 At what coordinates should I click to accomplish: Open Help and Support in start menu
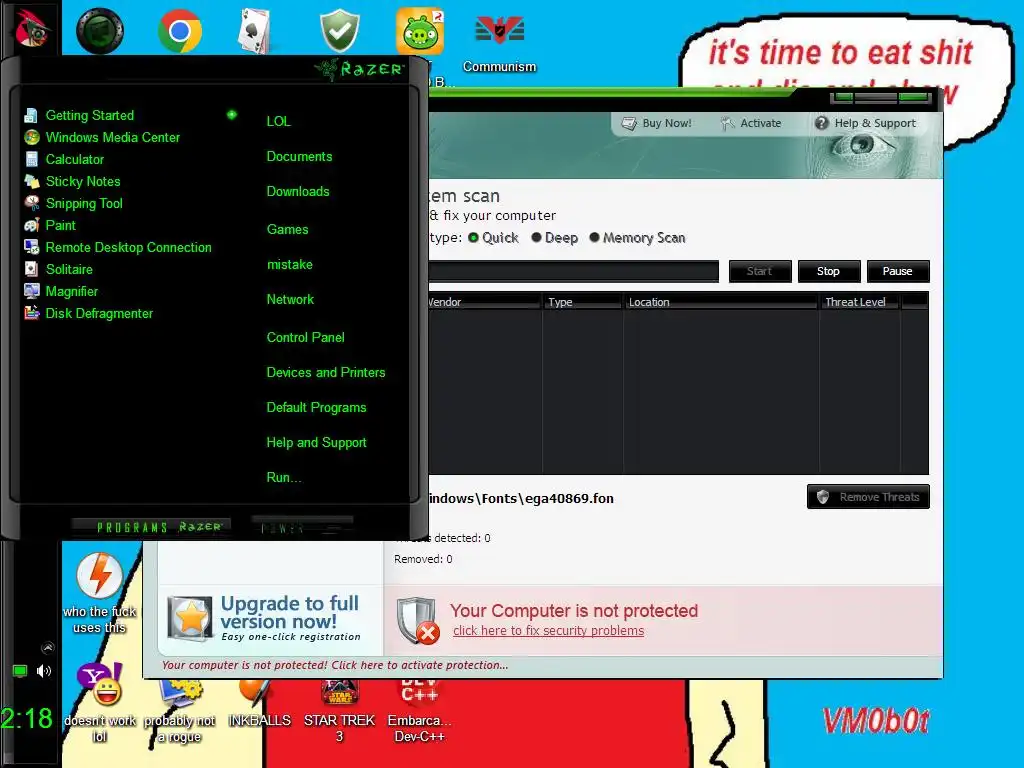(x=316, y=443)
